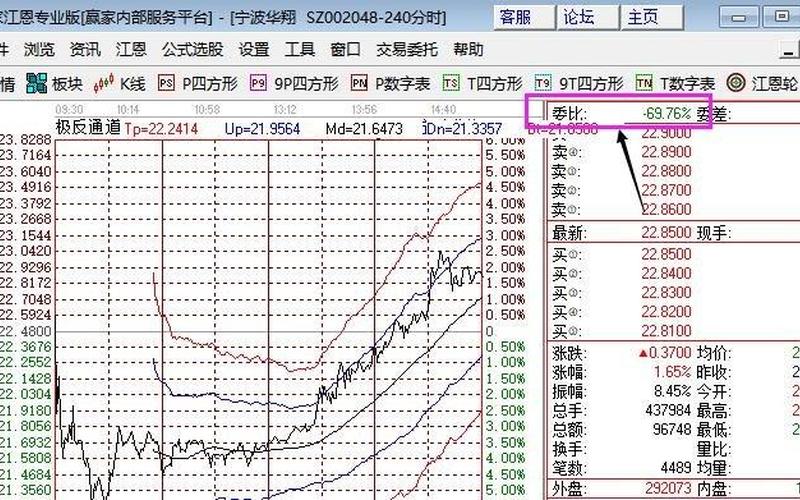The image size is (800, 500).
Task: Click the 振幅 value 8.45%
Action: pyautogui.click(x=672, y=391)
